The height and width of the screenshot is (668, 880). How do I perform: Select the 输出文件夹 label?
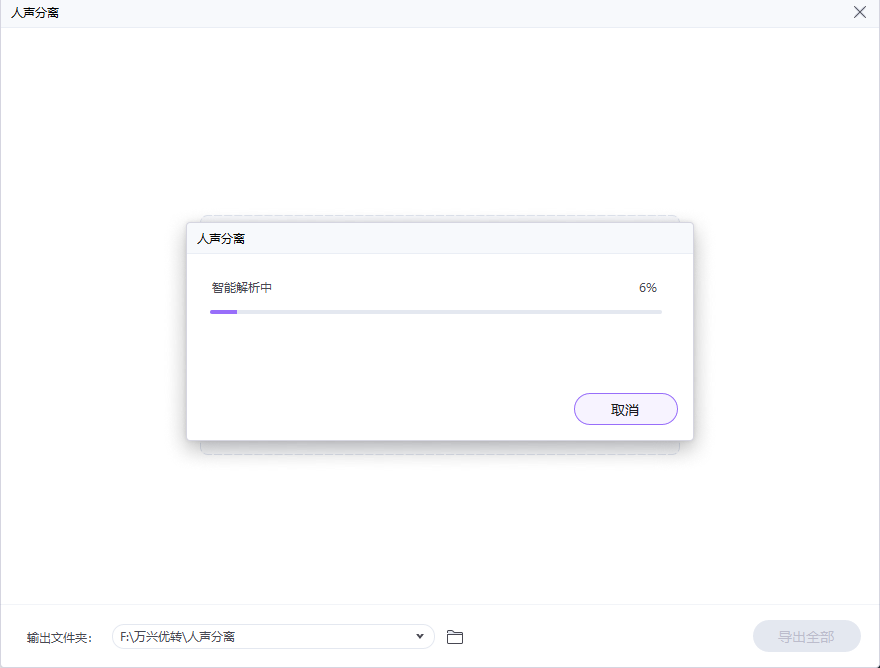[x=59, y=637]
